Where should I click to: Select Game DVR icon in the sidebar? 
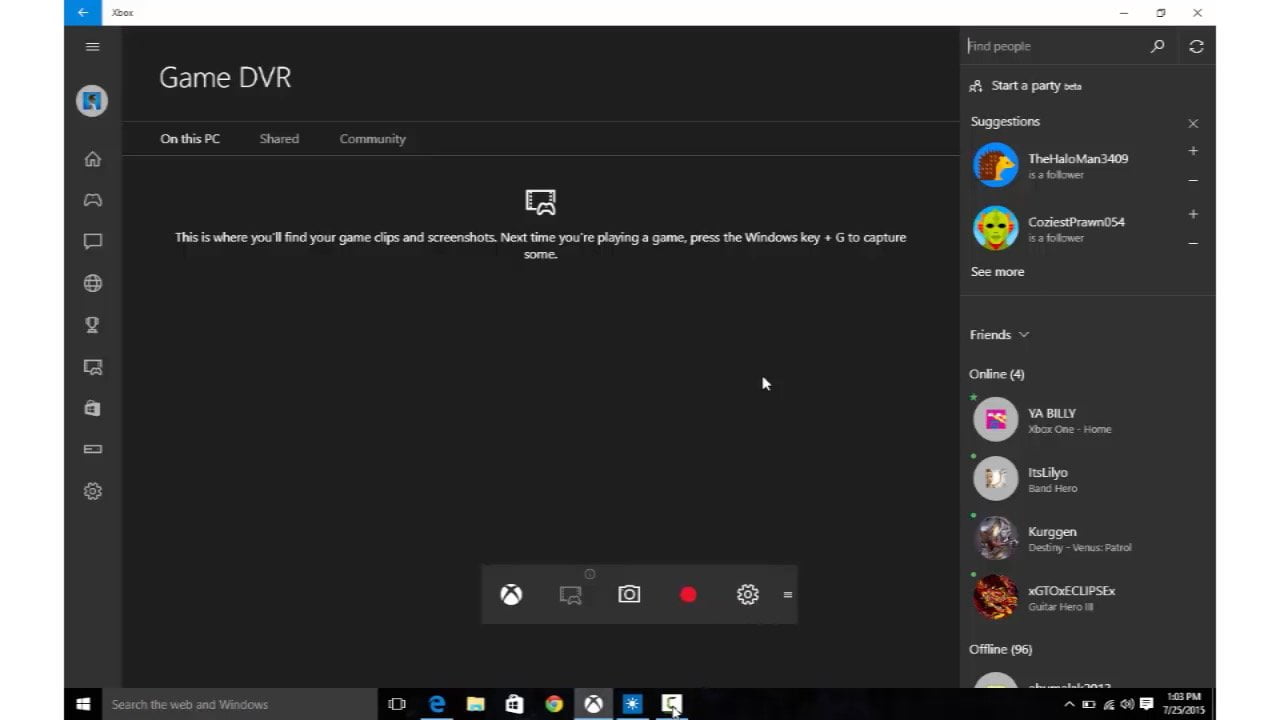[x=93, y=367]
